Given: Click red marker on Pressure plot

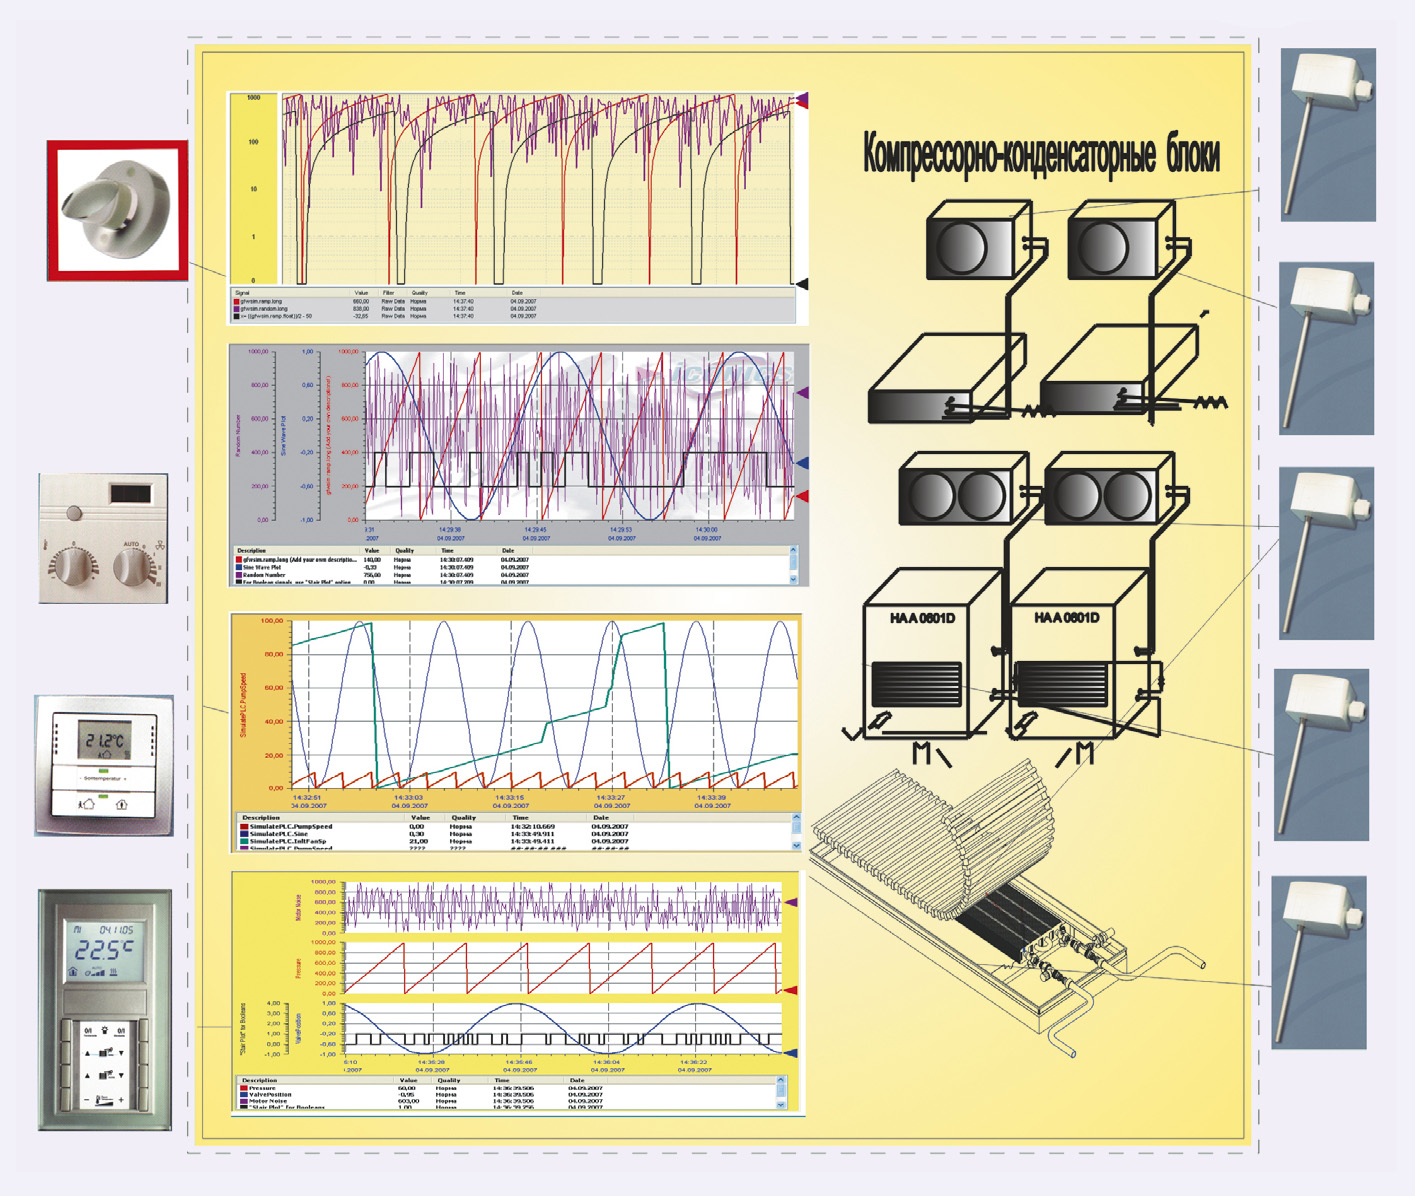Looking at the screenshot, I should point(791,990).
